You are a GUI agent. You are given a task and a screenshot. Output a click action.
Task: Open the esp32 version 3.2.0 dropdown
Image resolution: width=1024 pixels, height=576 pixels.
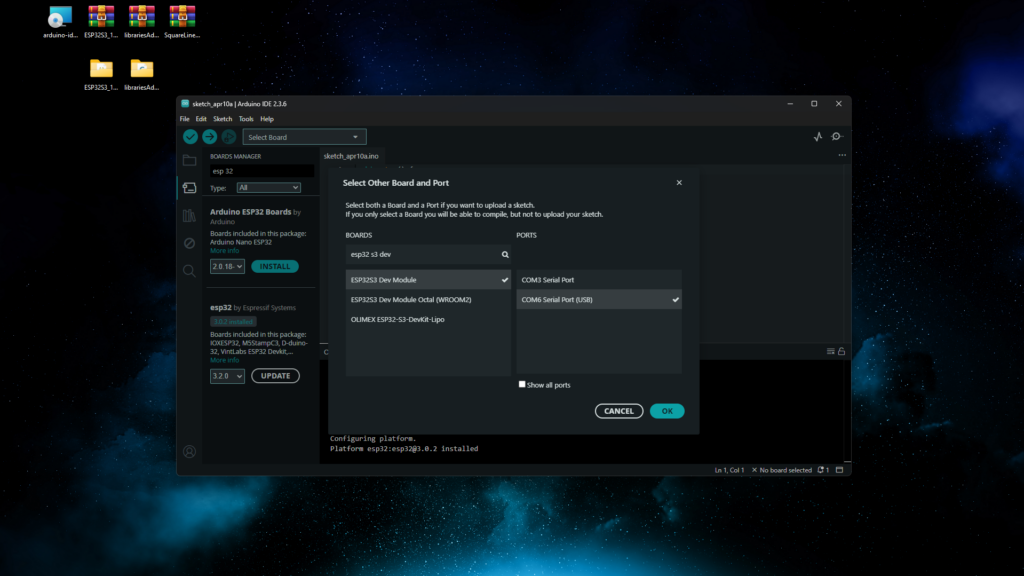(x=227, y=376)
